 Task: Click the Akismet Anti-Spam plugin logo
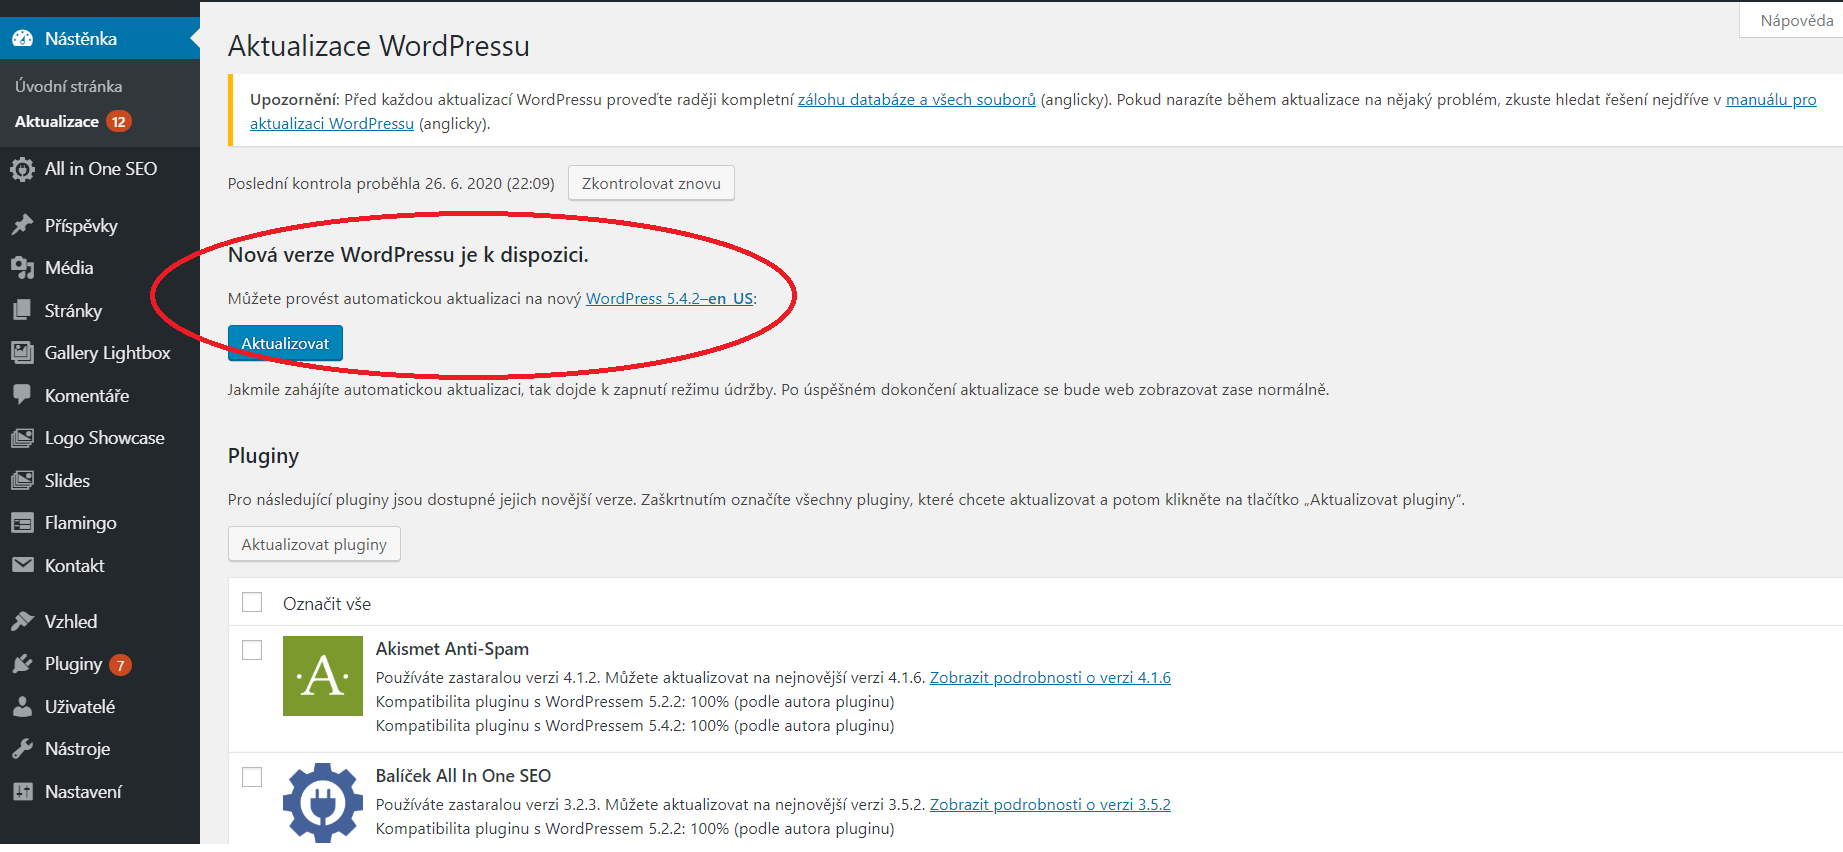pos(322,676)
